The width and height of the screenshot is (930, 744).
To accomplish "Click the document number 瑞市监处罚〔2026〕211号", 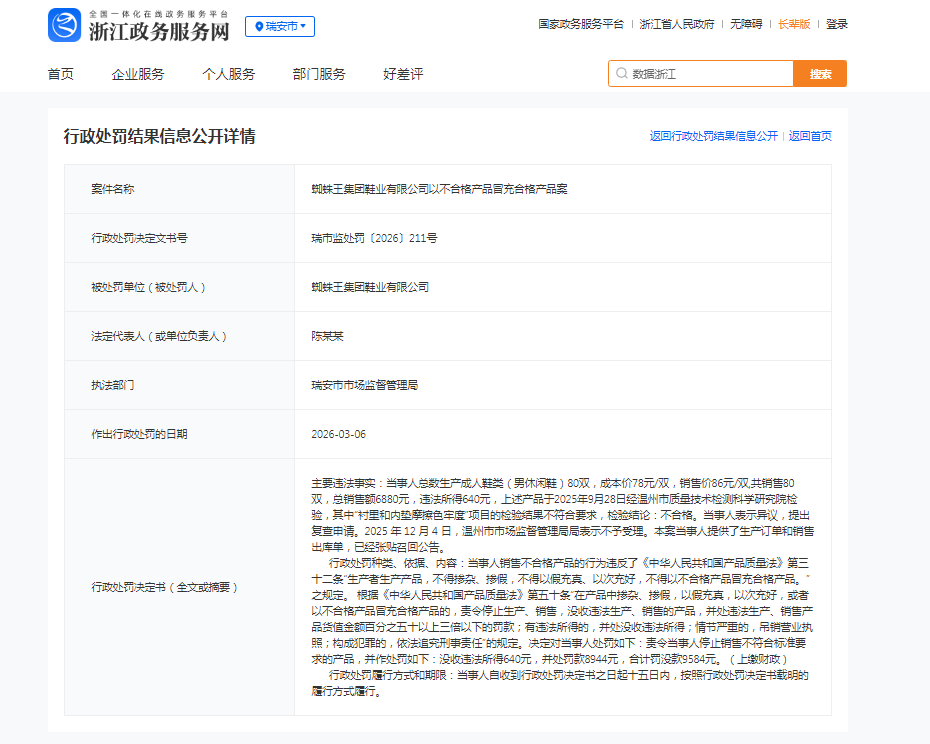I will pyautogui.click(x=374, y=238).
